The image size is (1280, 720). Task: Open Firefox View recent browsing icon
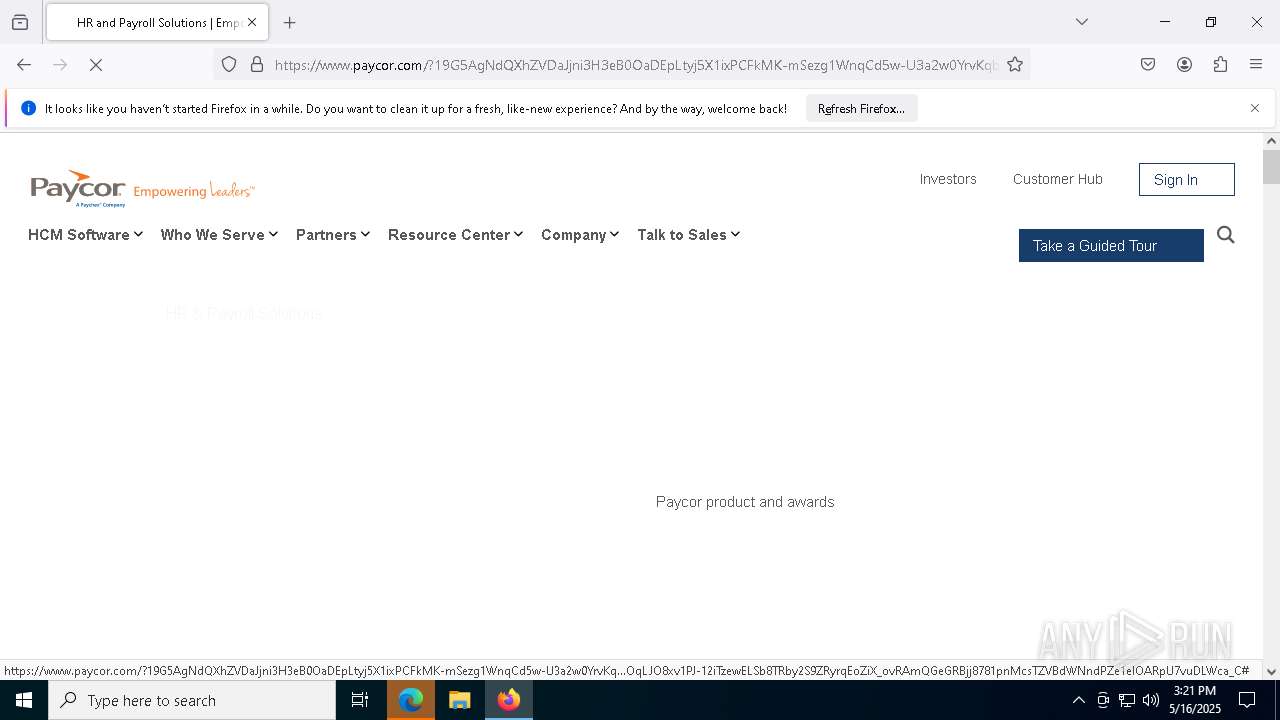20,22
